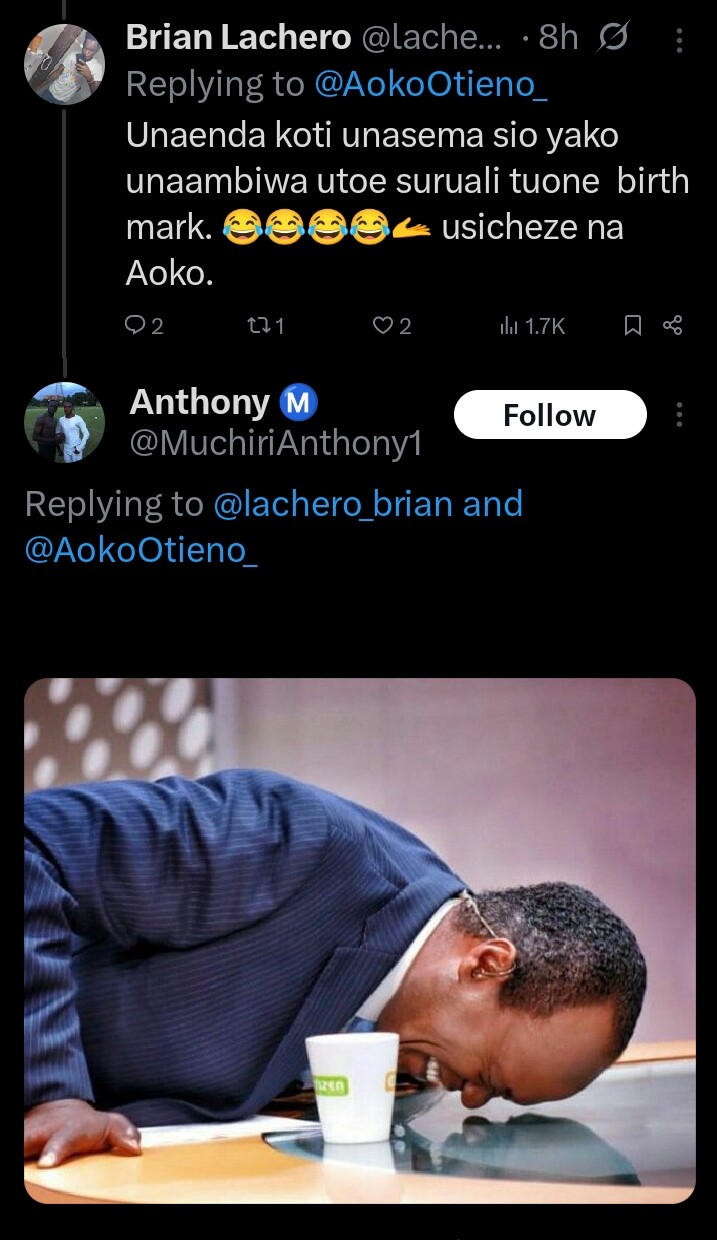Share Brian Lachero's tweet
This screenshot has height=1240, width=717.
point(672,325)
